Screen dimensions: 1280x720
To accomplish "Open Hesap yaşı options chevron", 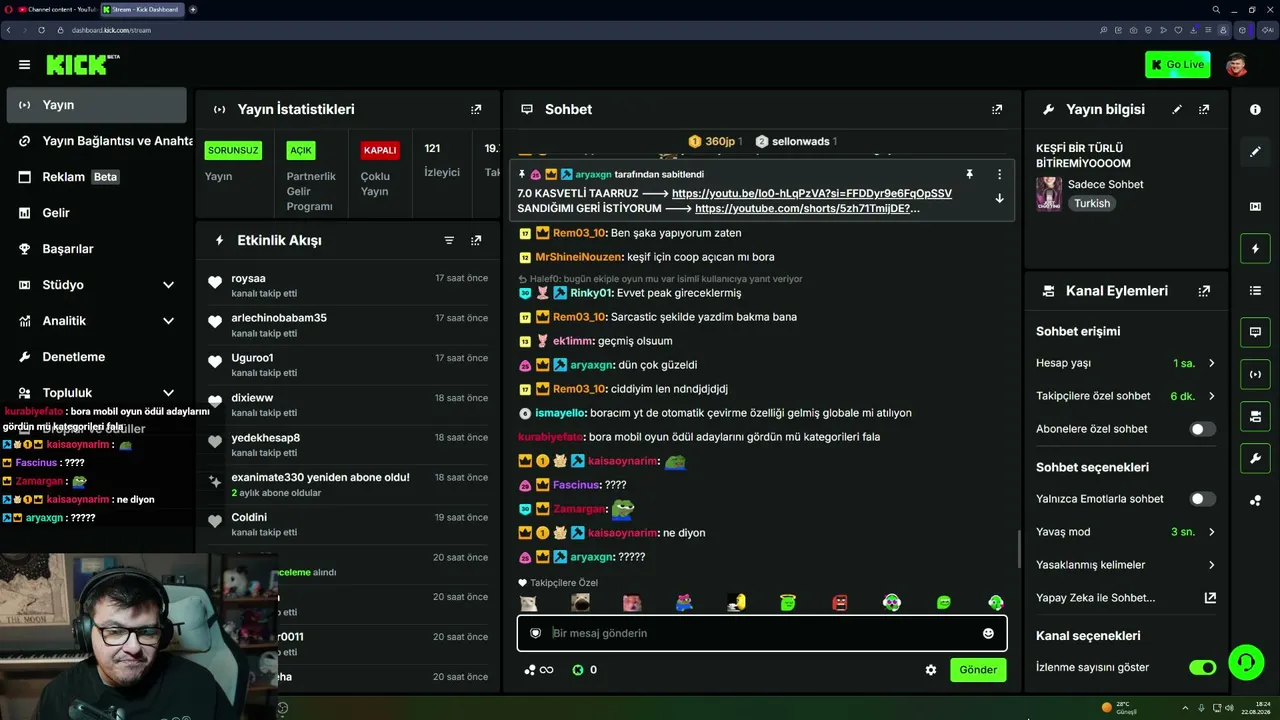I will 1211,363.
